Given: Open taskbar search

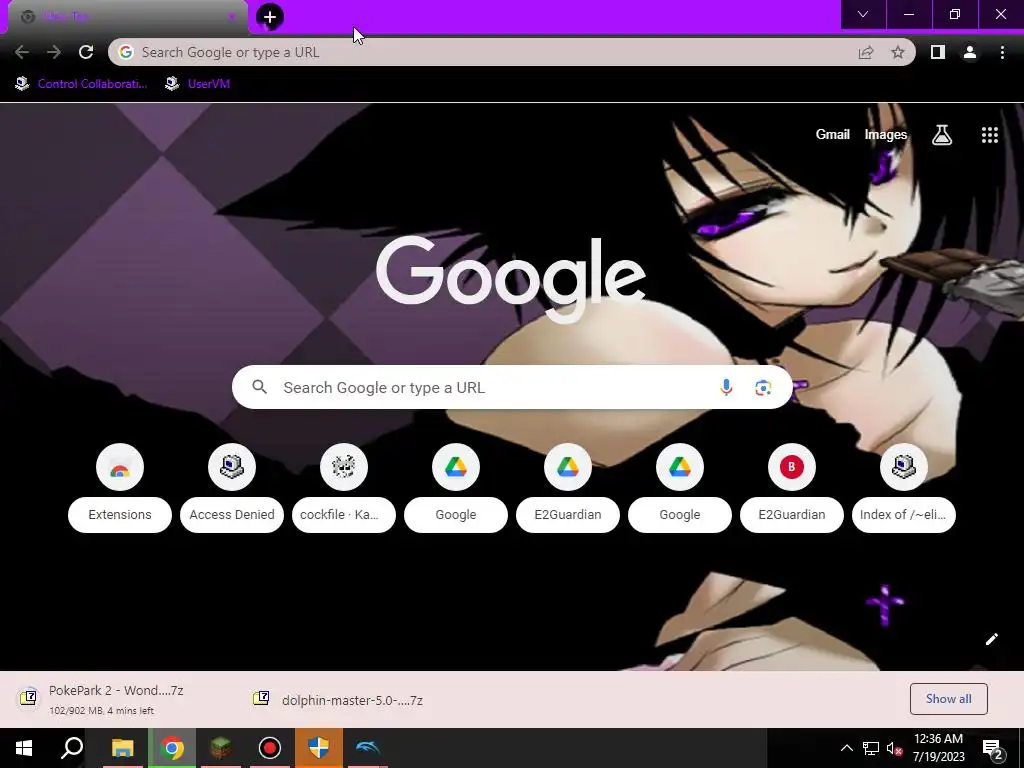Looking at the screenshot, I should point(72,748).
